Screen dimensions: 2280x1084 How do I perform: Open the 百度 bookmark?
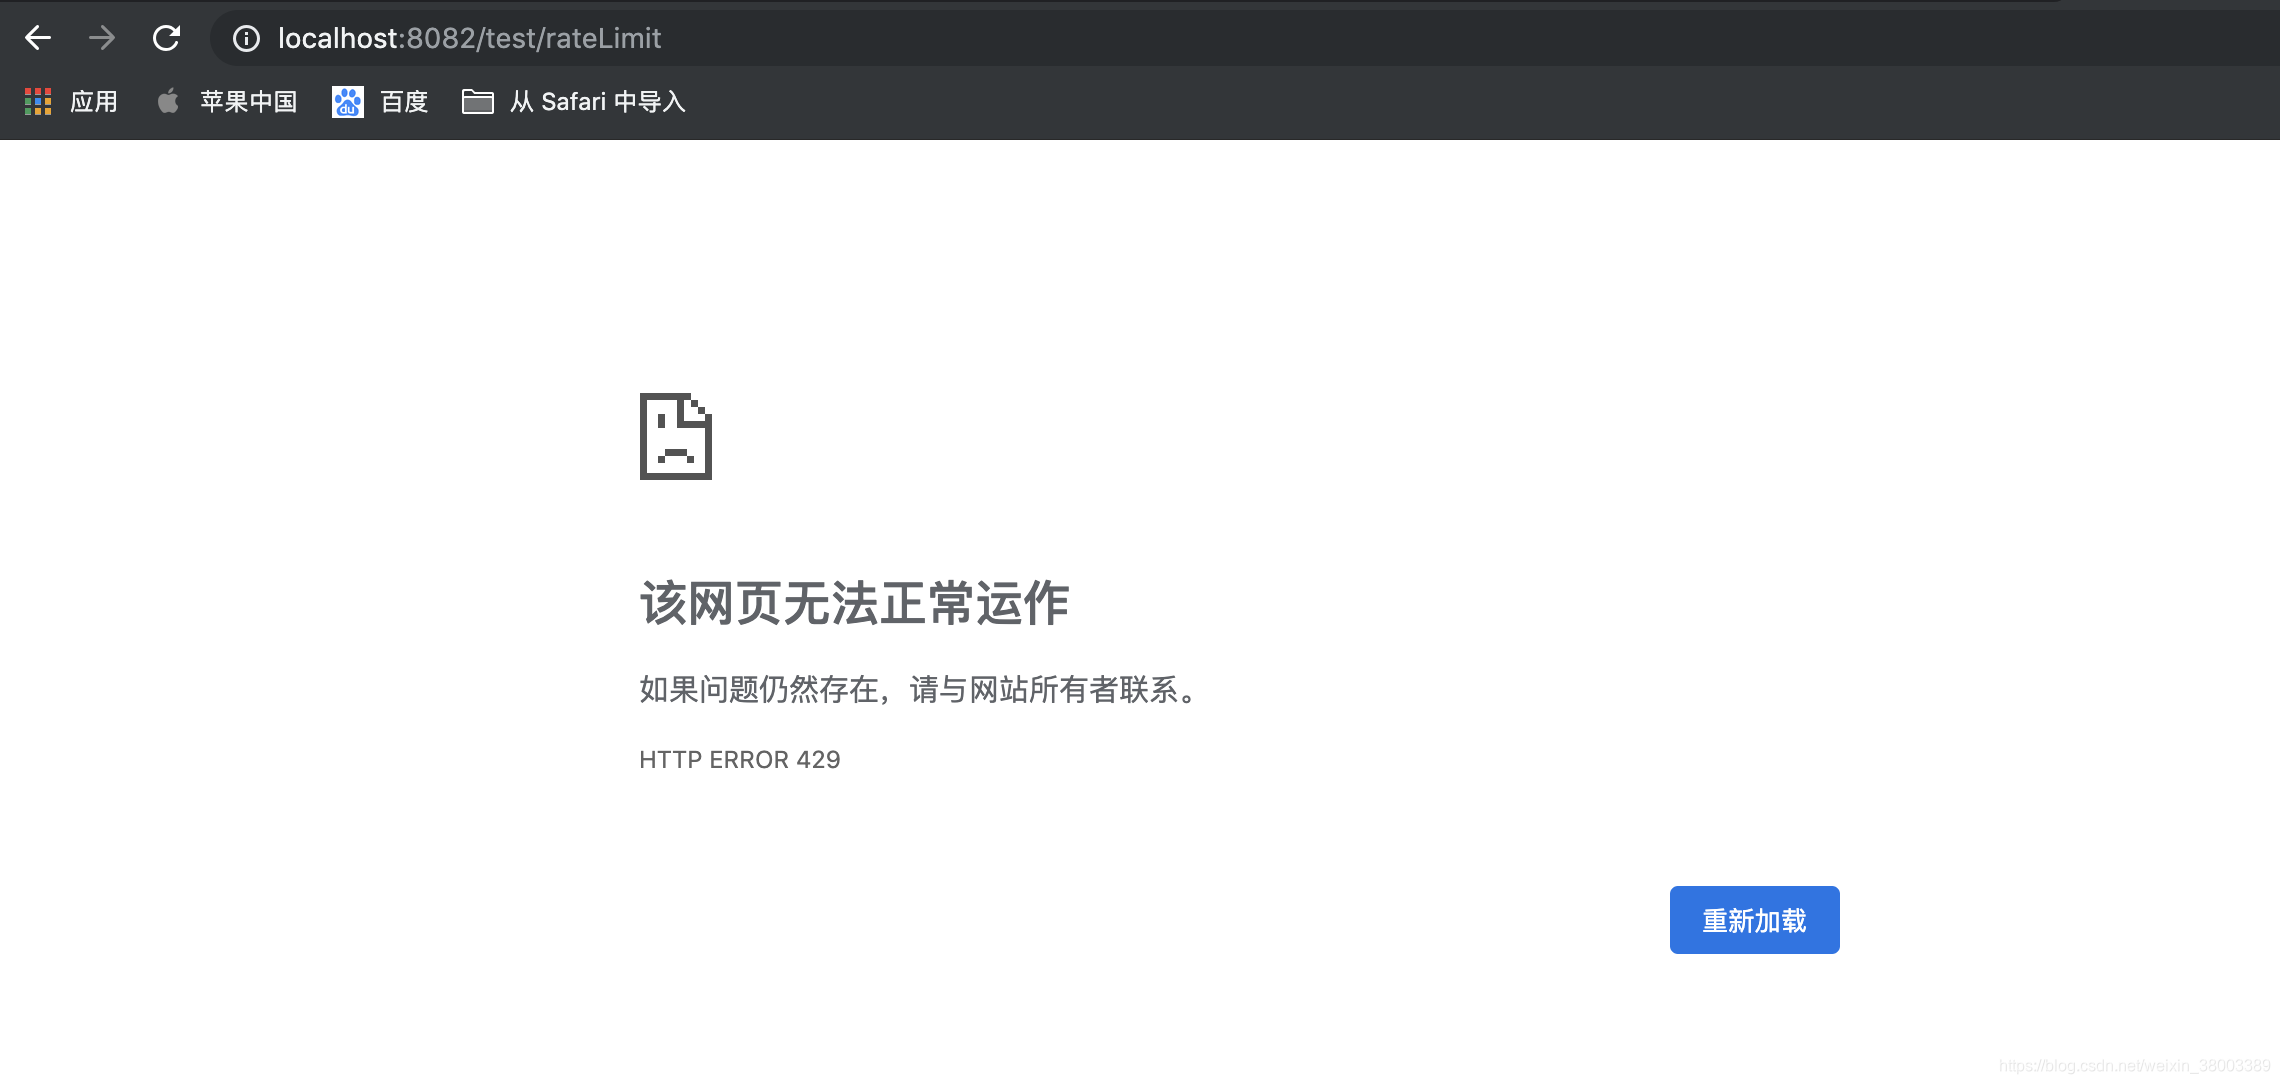click(404, 101)
